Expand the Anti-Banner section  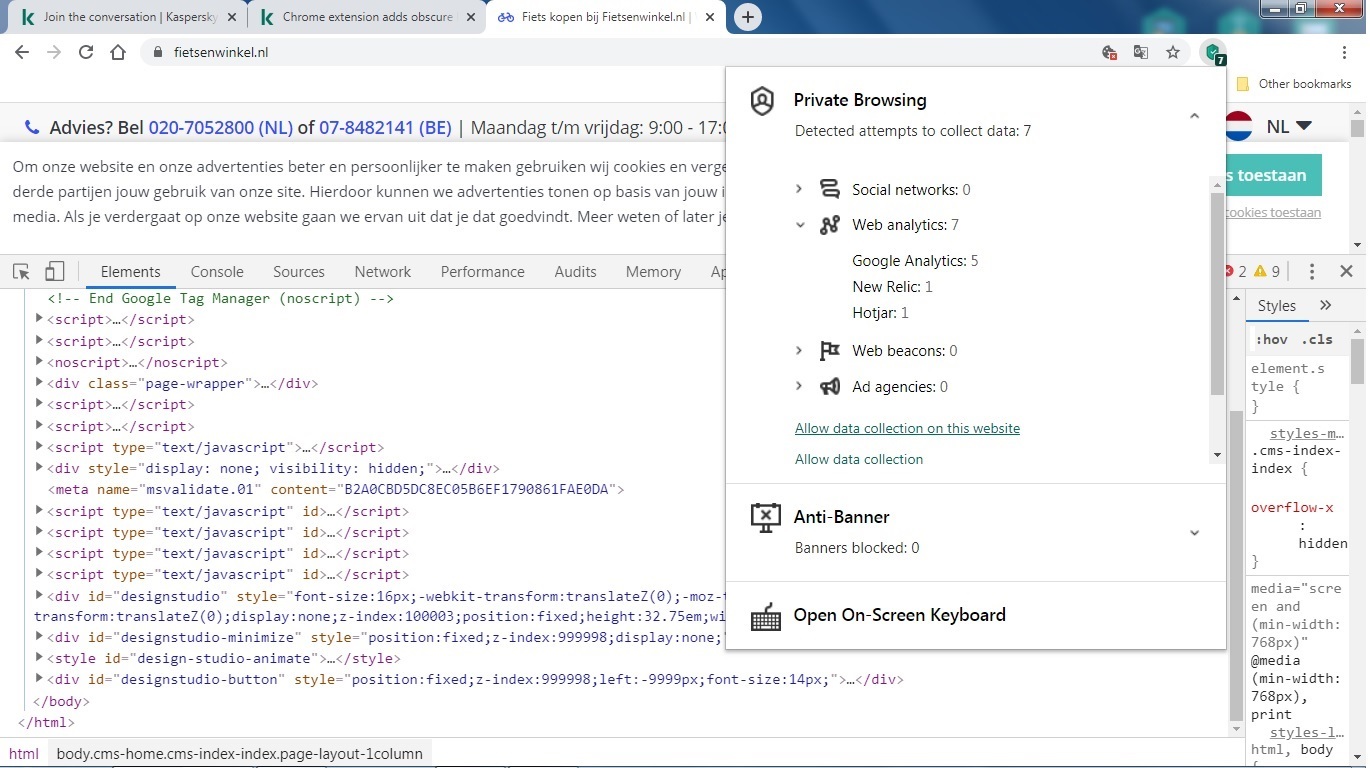(x=1193, y=532)
